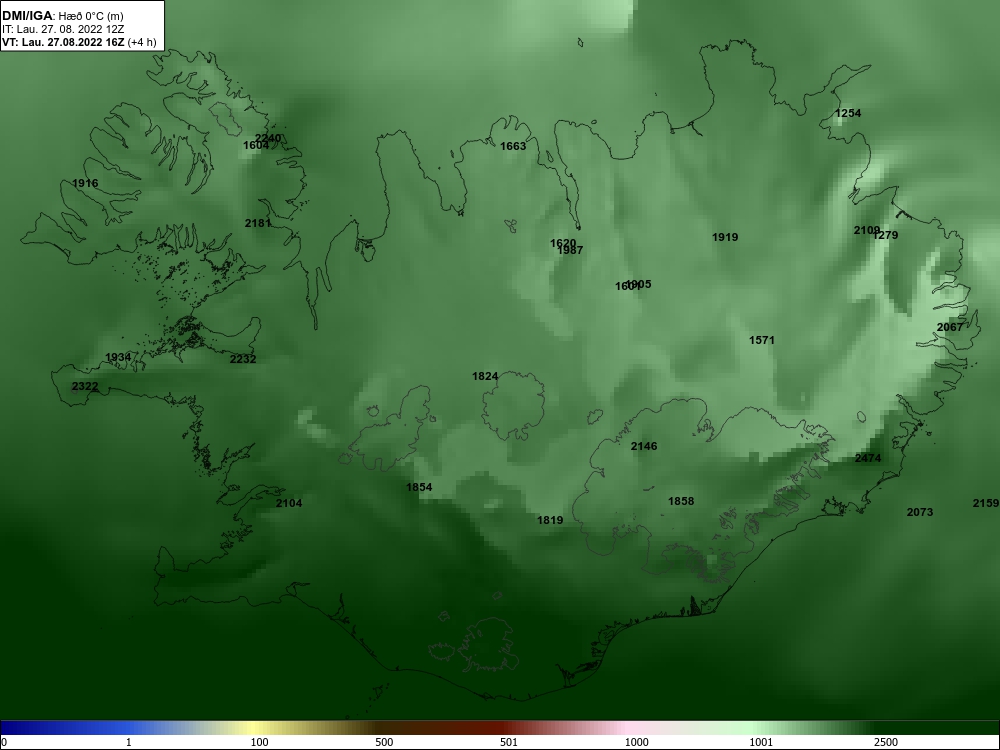Select the 1858 height value
Screen dimensions: 1000x750
point(680,501)
